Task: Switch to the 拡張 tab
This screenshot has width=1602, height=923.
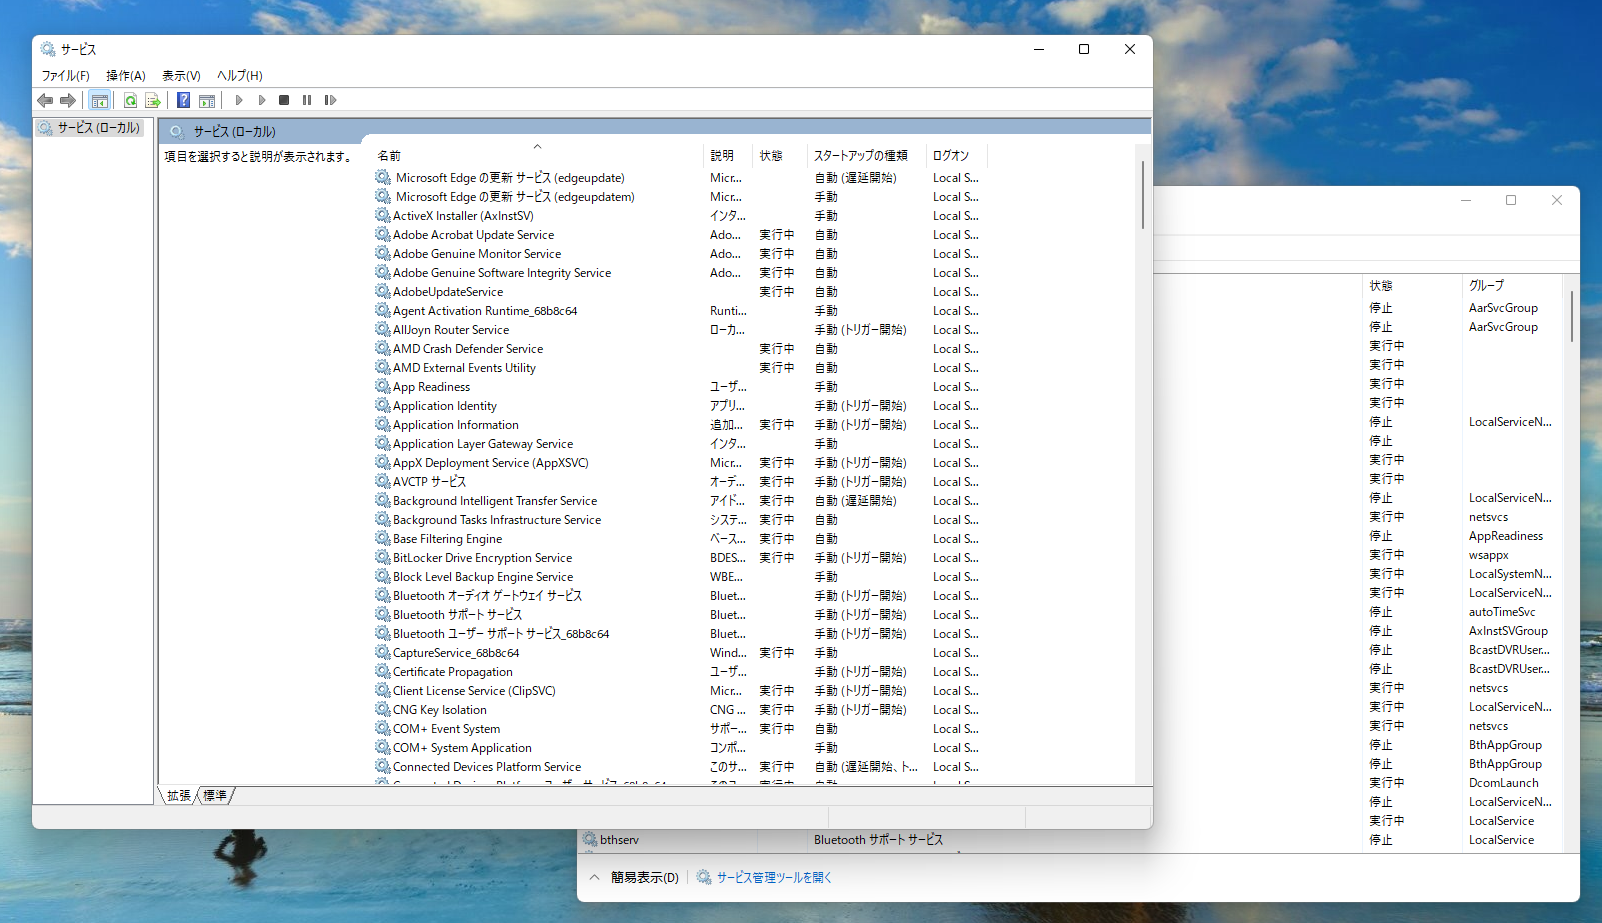Action: (x=178, y=796)
